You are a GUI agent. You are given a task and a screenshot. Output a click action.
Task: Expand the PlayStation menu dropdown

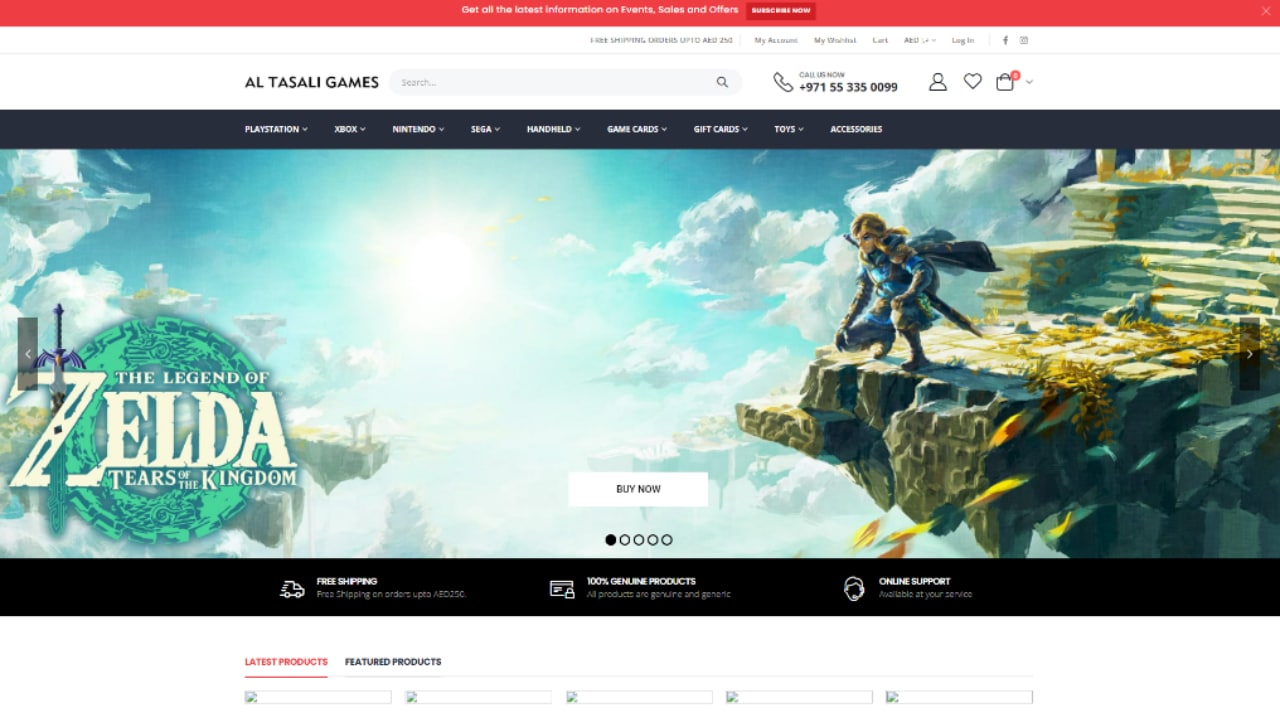[x=276, y=129]
